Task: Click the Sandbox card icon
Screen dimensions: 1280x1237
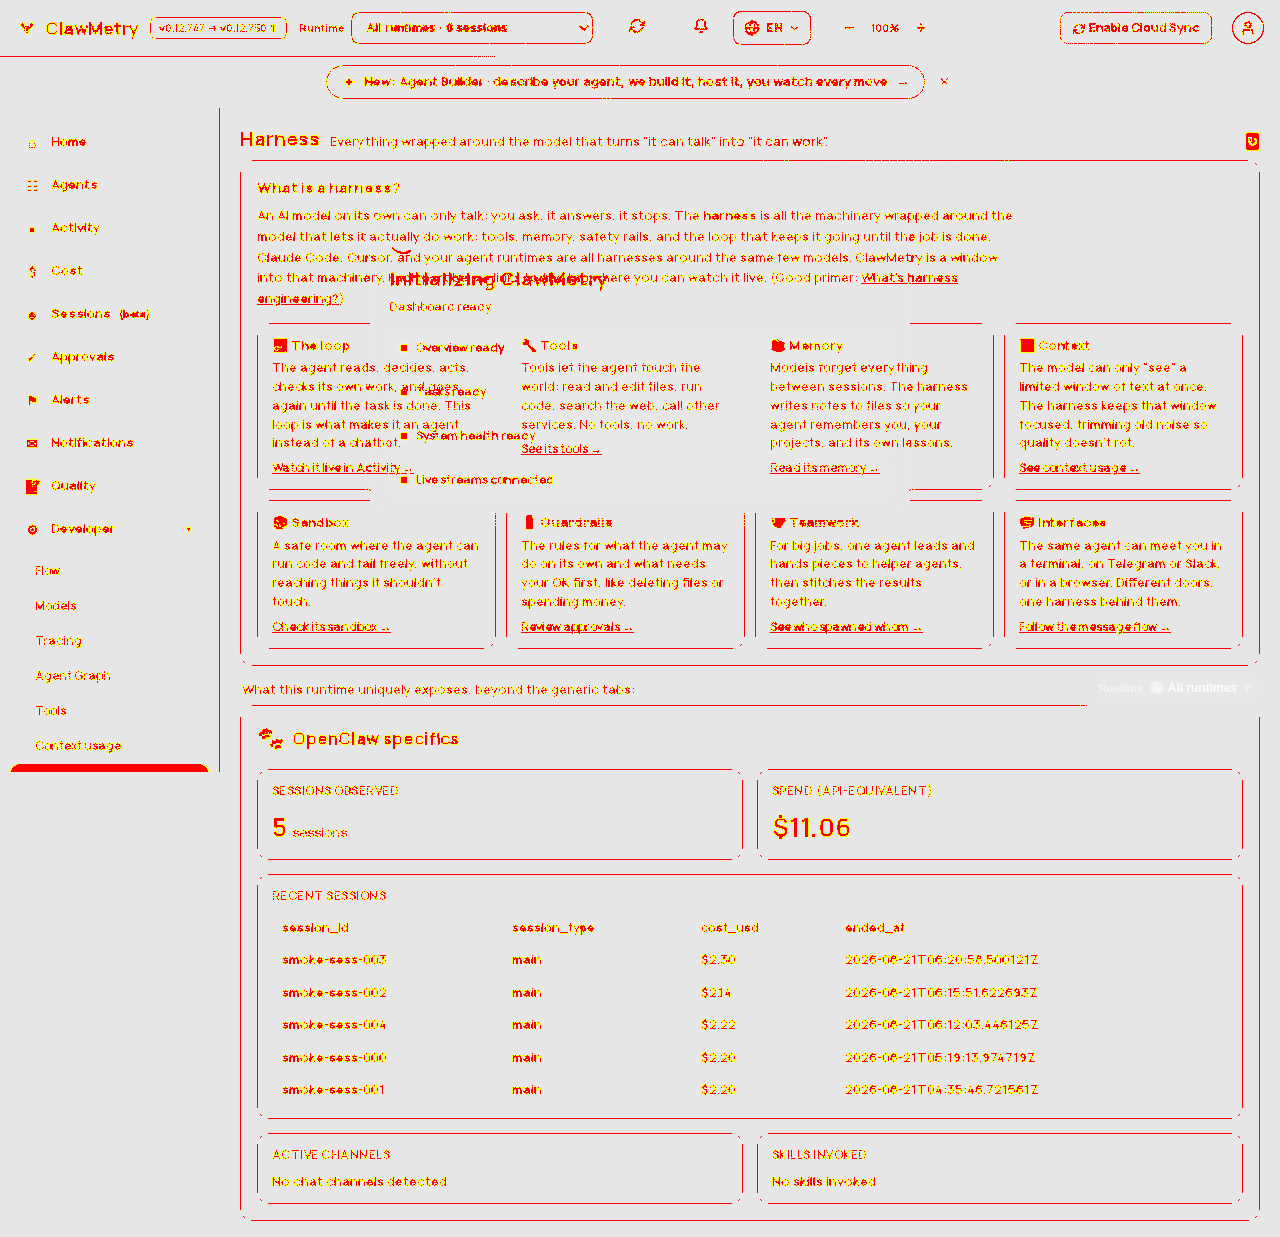Action: (x=280, y=523)
